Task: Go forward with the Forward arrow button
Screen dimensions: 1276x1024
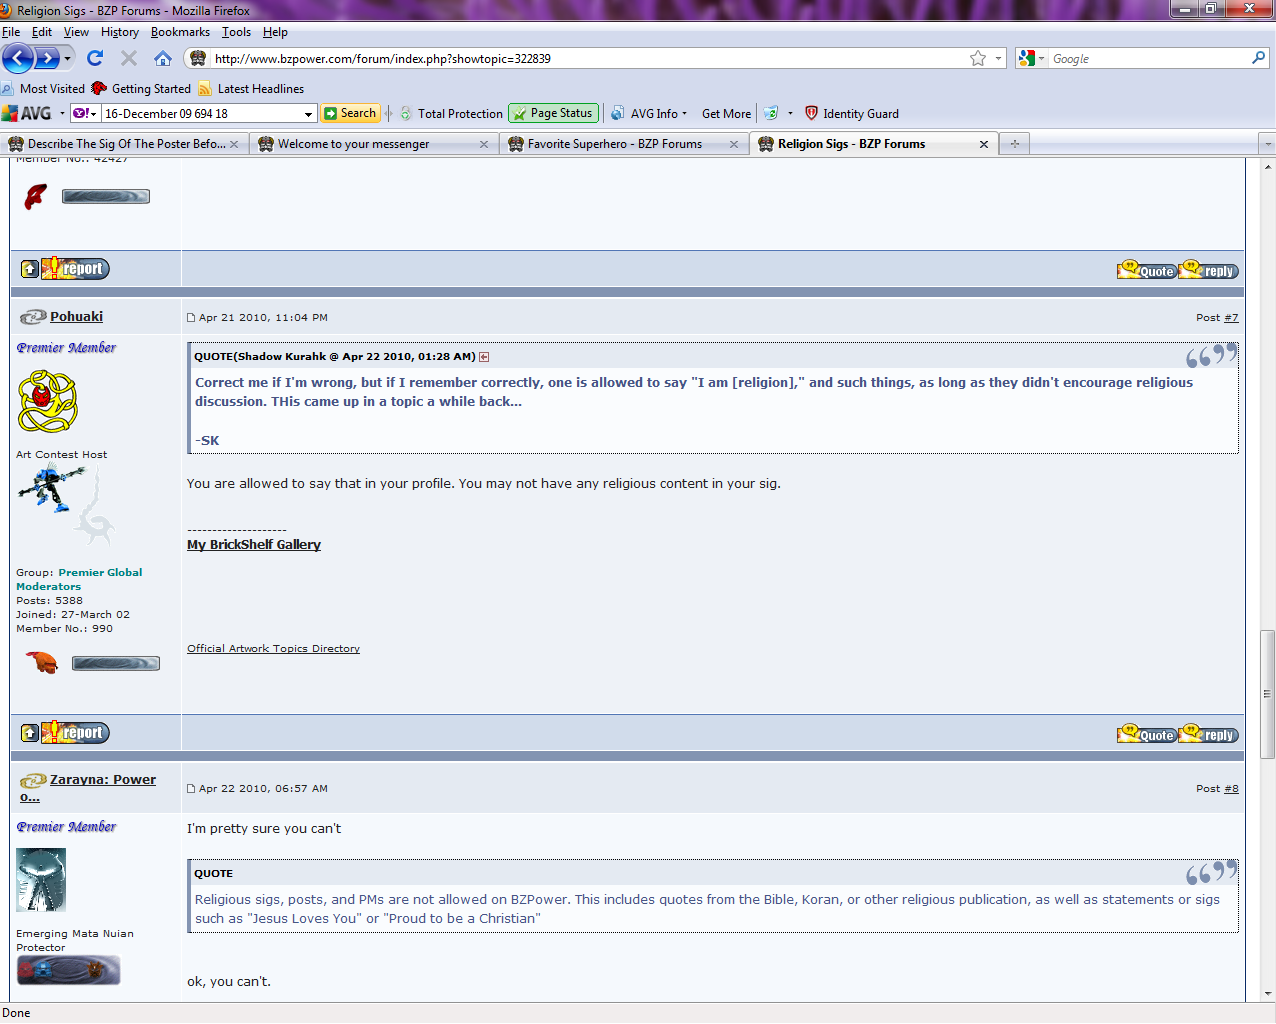Action: [x=46, y=58]
